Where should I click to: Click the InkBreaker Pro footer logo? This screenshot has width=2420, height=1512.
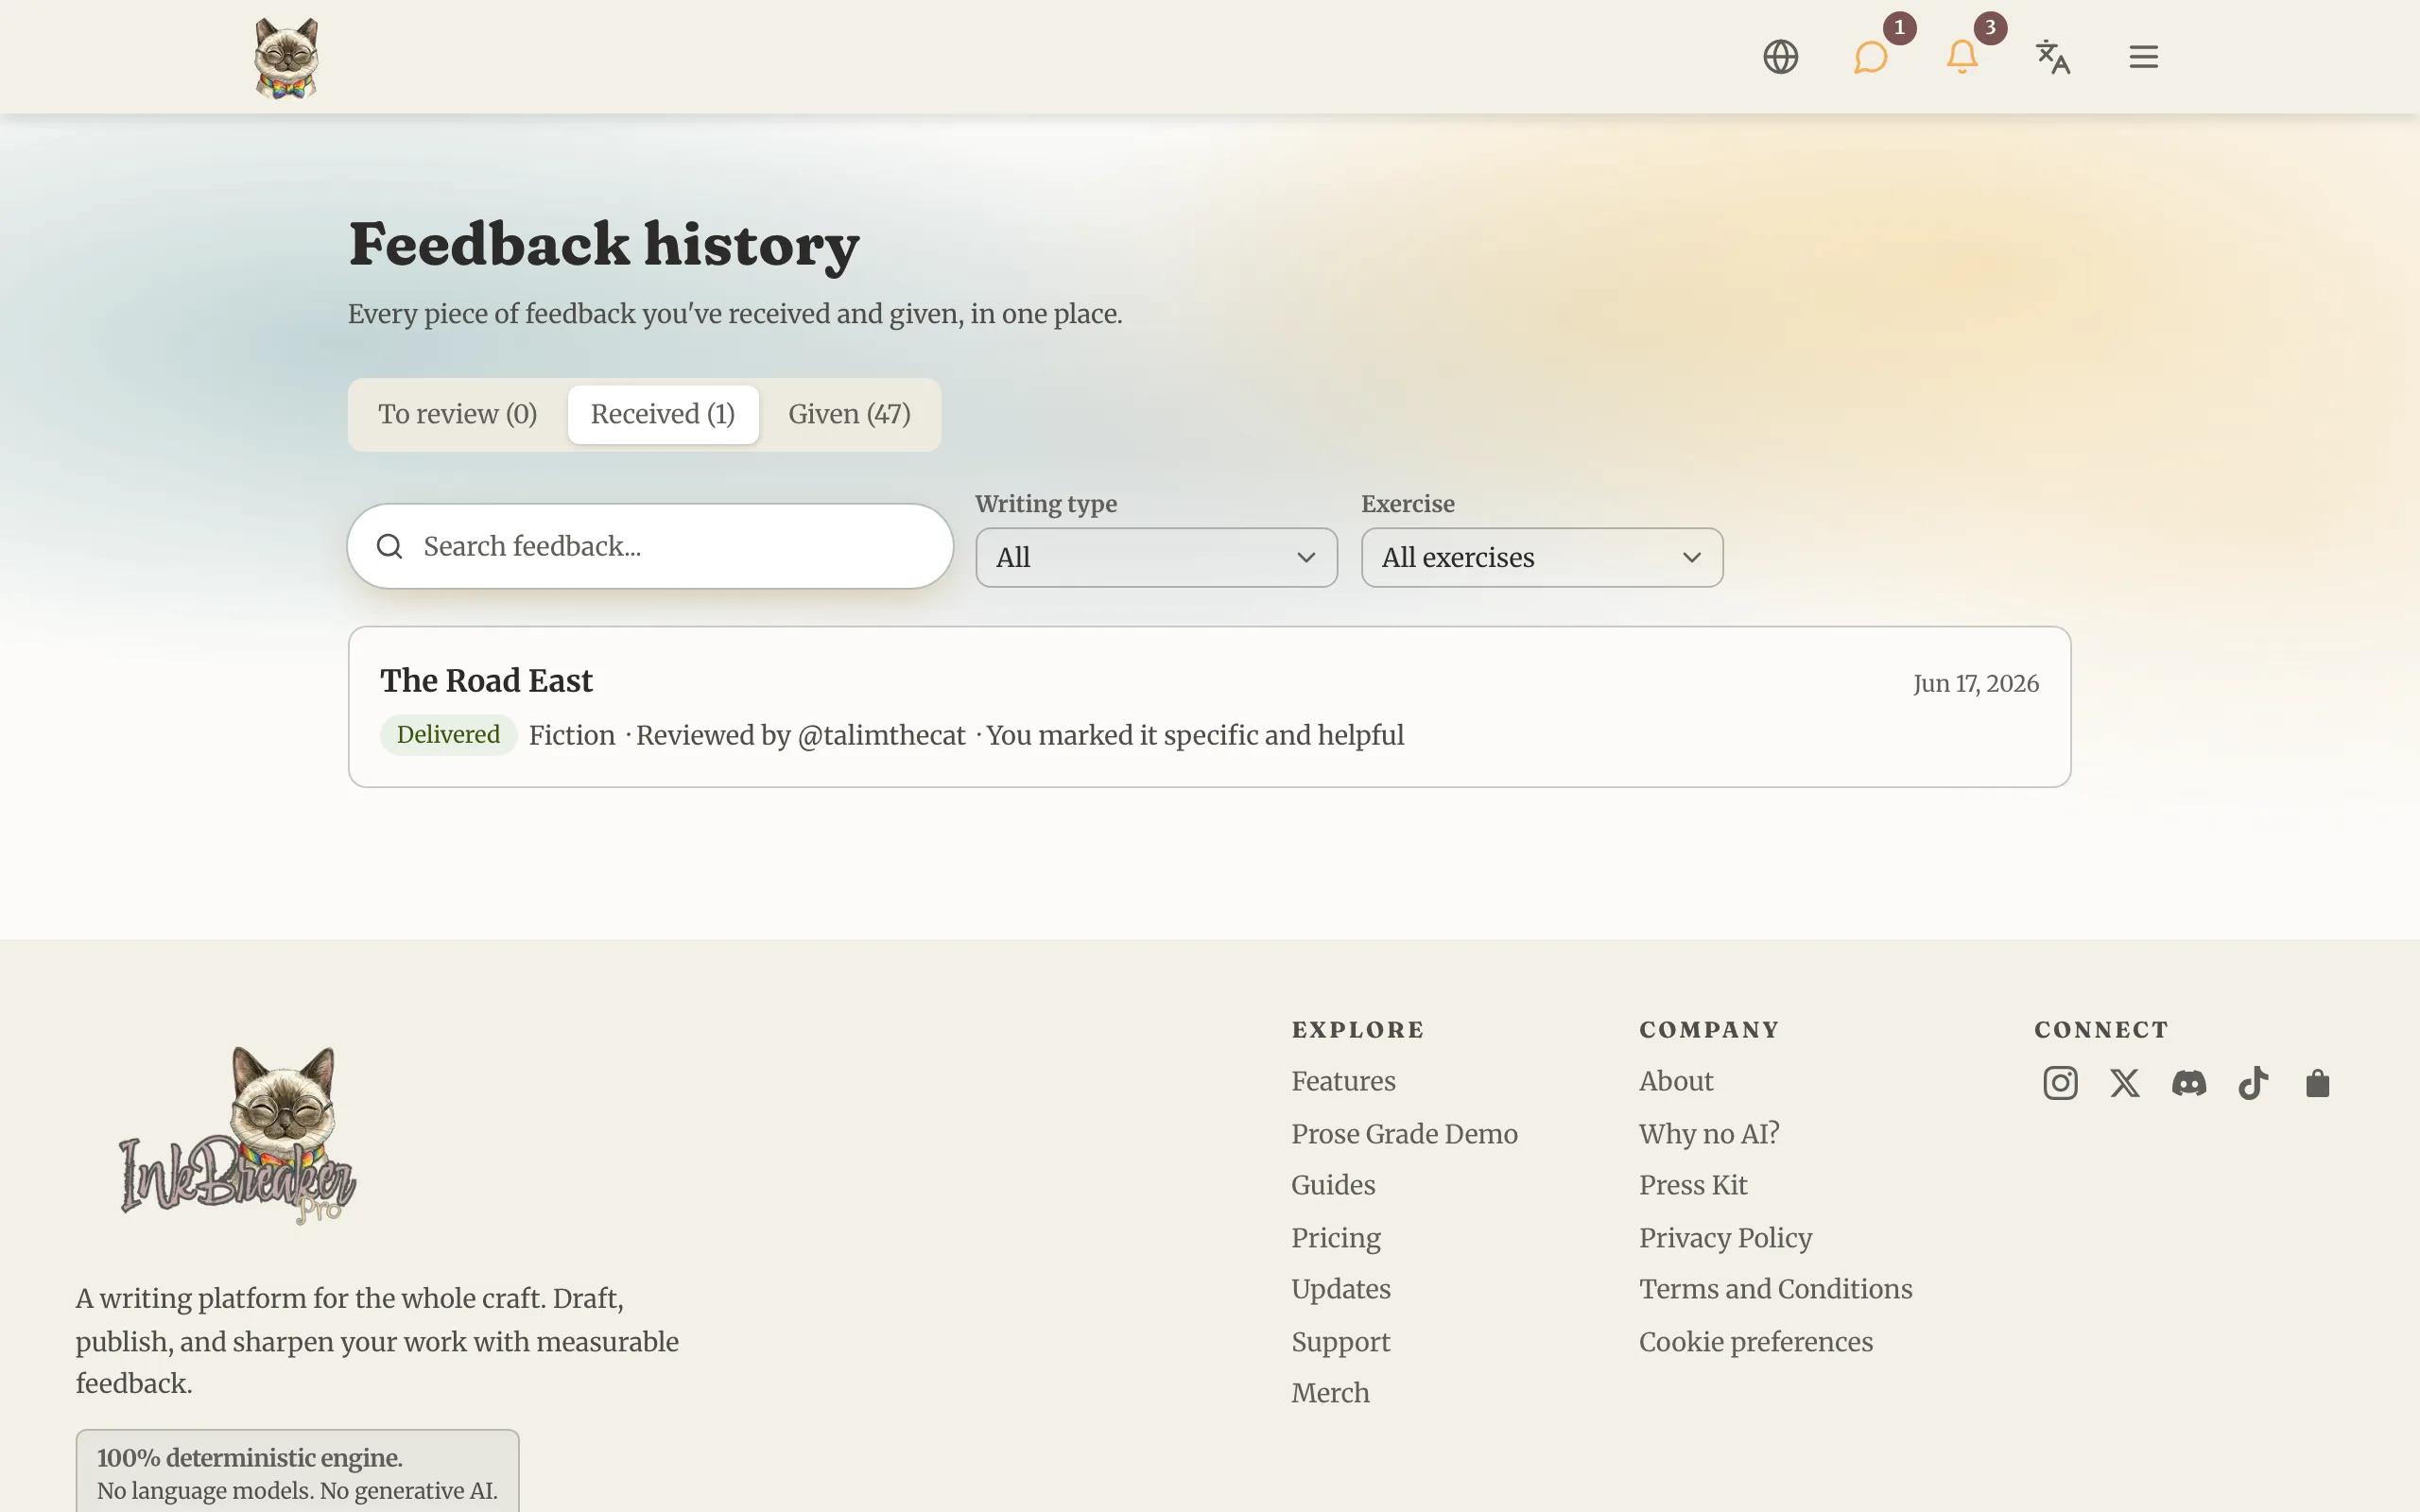(238, 1135)
